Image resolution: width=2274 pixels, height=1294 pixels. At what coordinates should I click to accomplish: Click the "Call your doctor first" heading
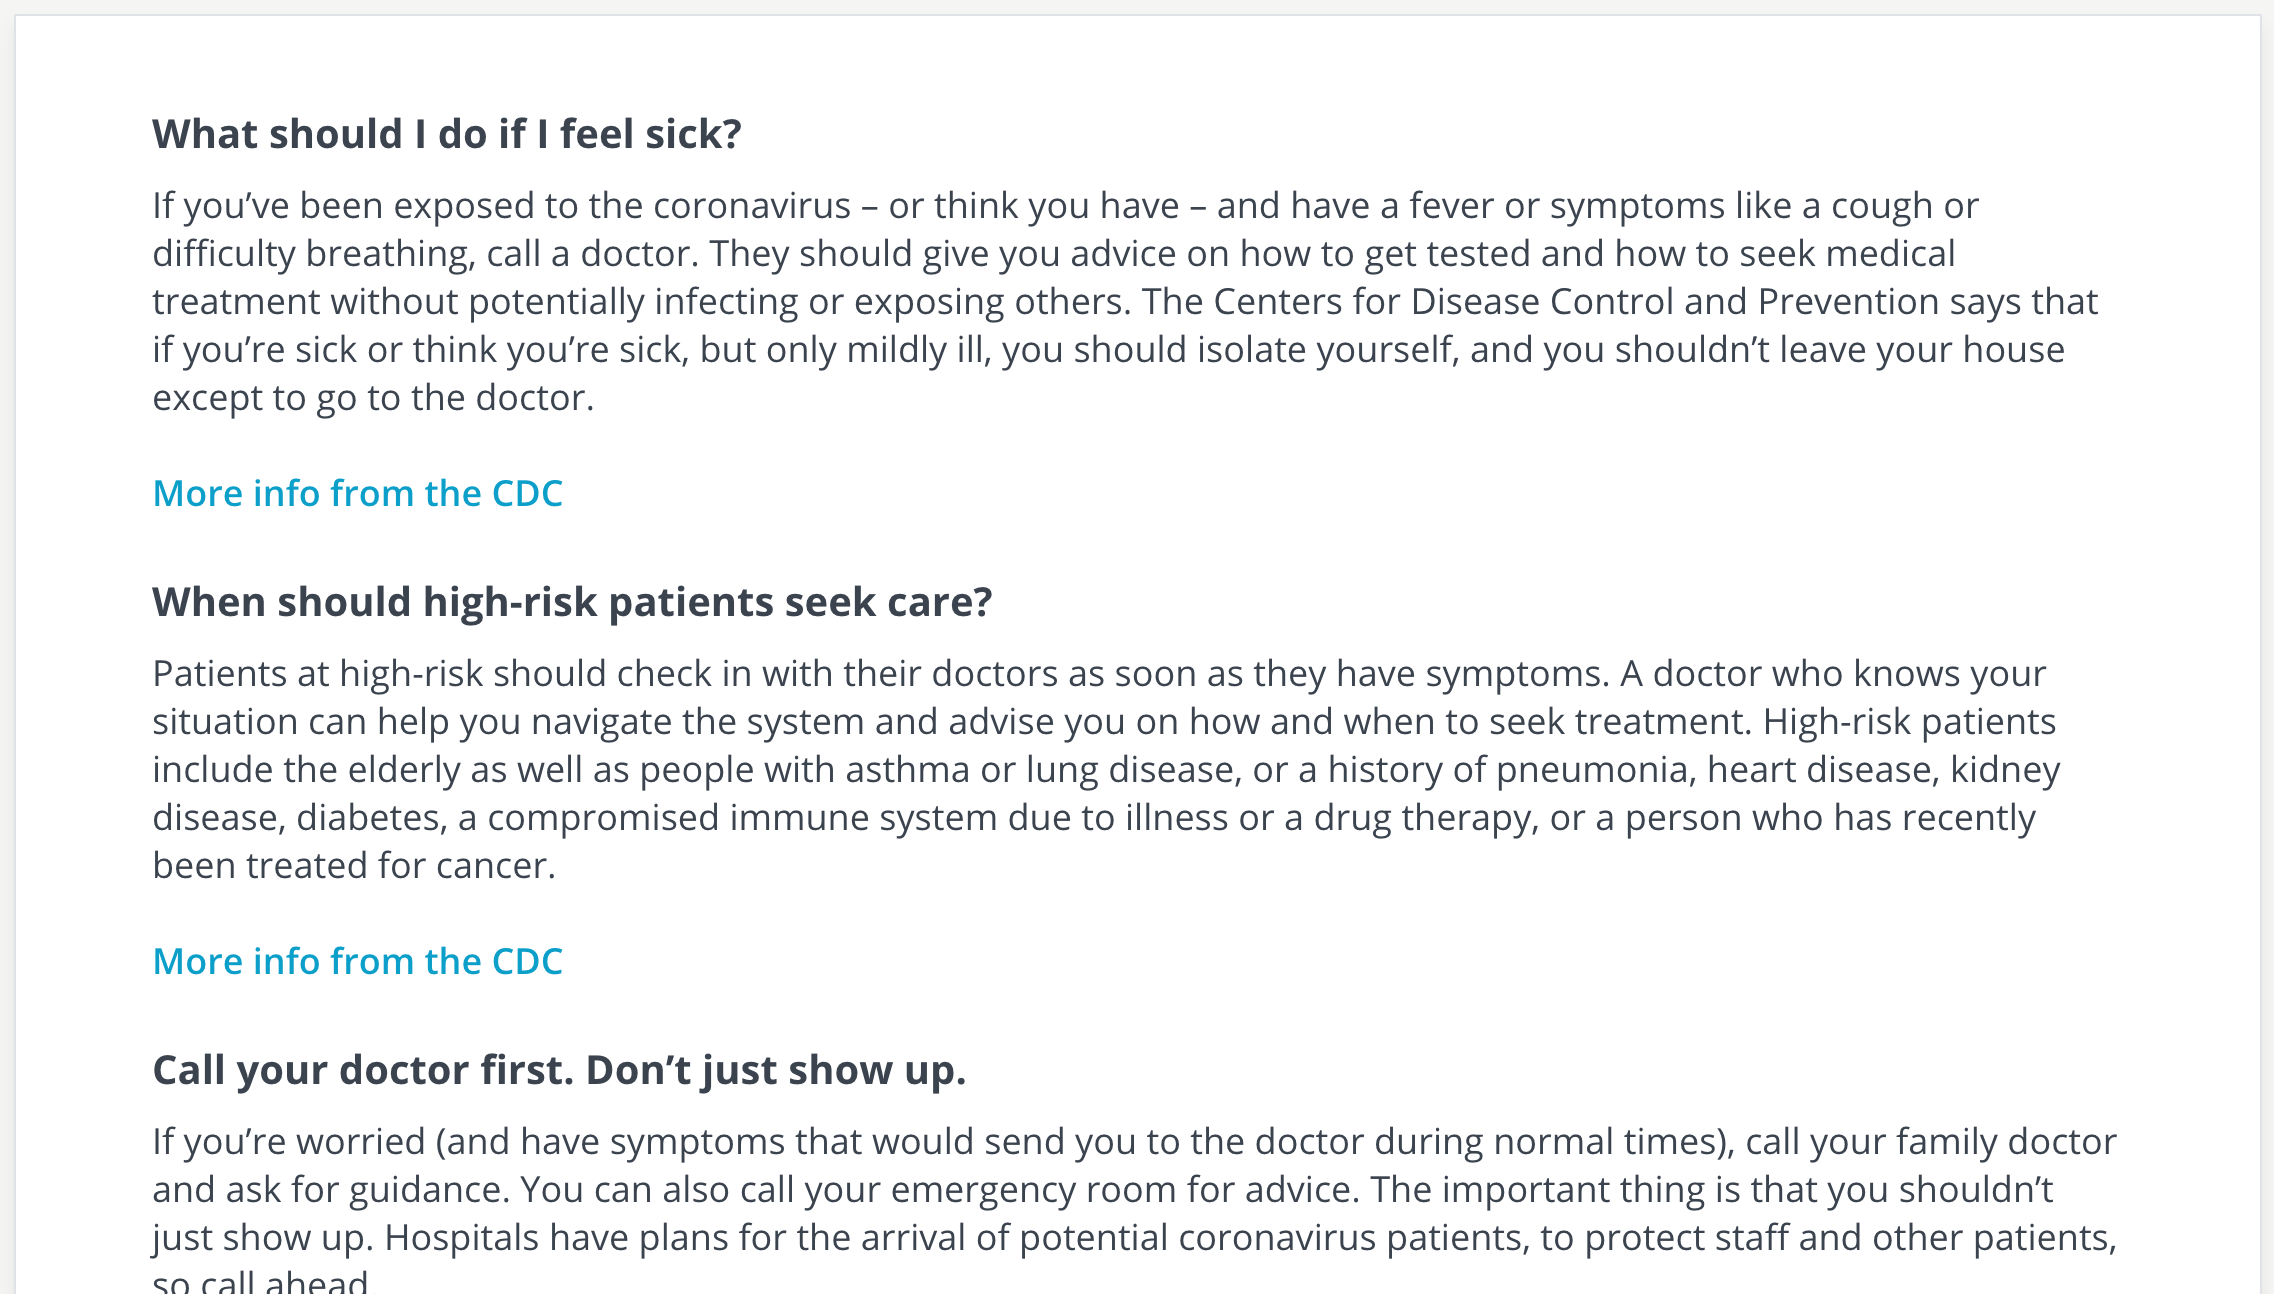559,1070
